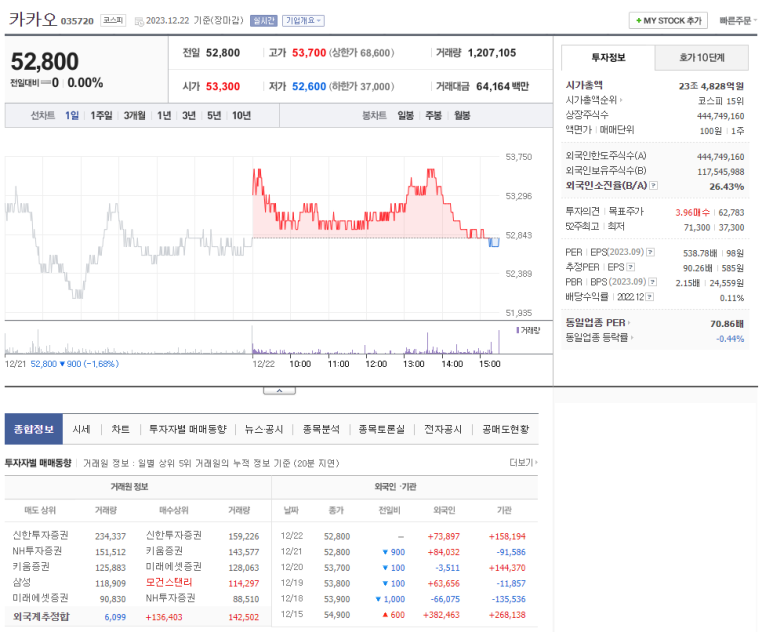The width and height of the screenshot is (773, 632).
Task: Click the 3.96매수 investment opinion value
Action: coord(693,212)
